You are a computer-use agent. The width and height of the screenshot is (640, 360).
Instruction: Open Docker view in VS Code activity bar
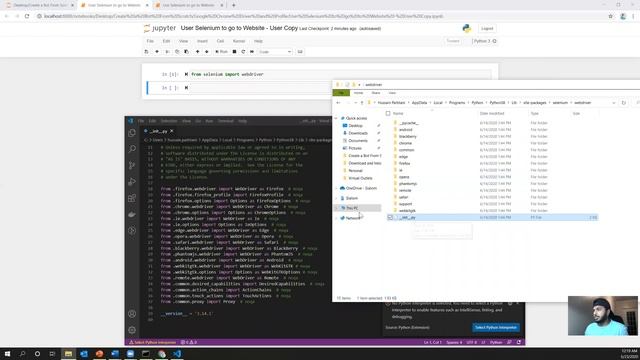(132, 214)
